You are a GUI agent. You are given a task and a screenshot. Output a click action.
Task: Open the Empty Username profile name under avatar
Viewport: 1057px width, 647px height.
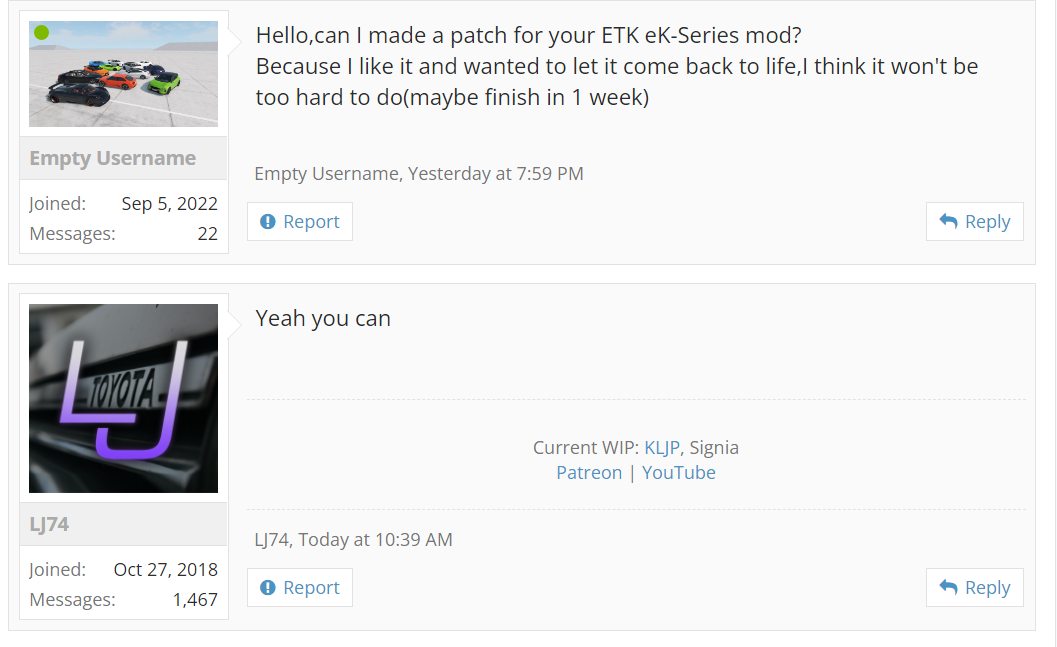coord(113,158)
